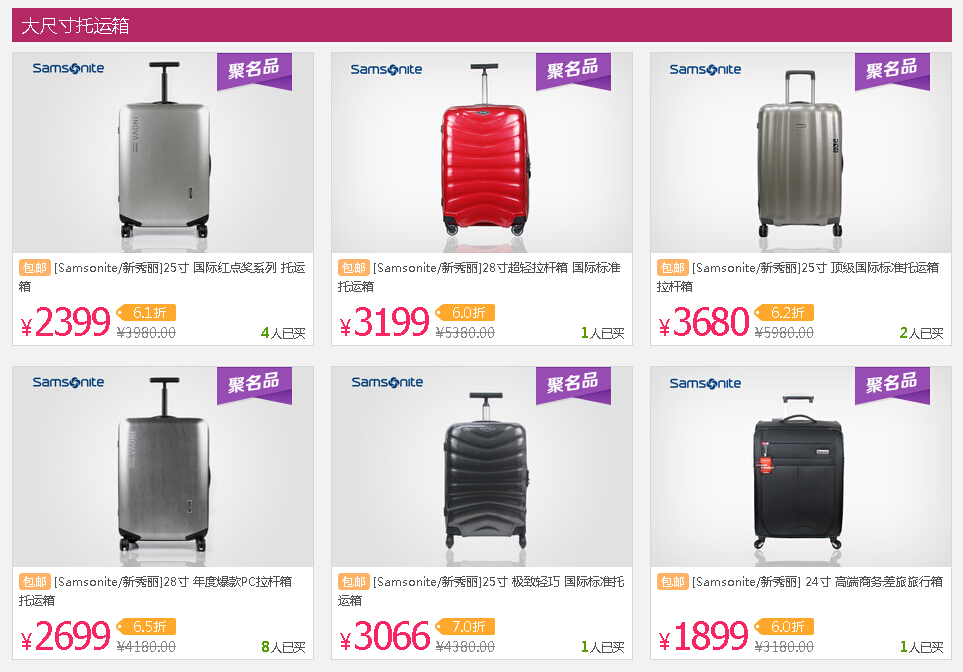
Task: Open the black fabric 24寸 business suitcase image
Action: click(x=800, y=467)
